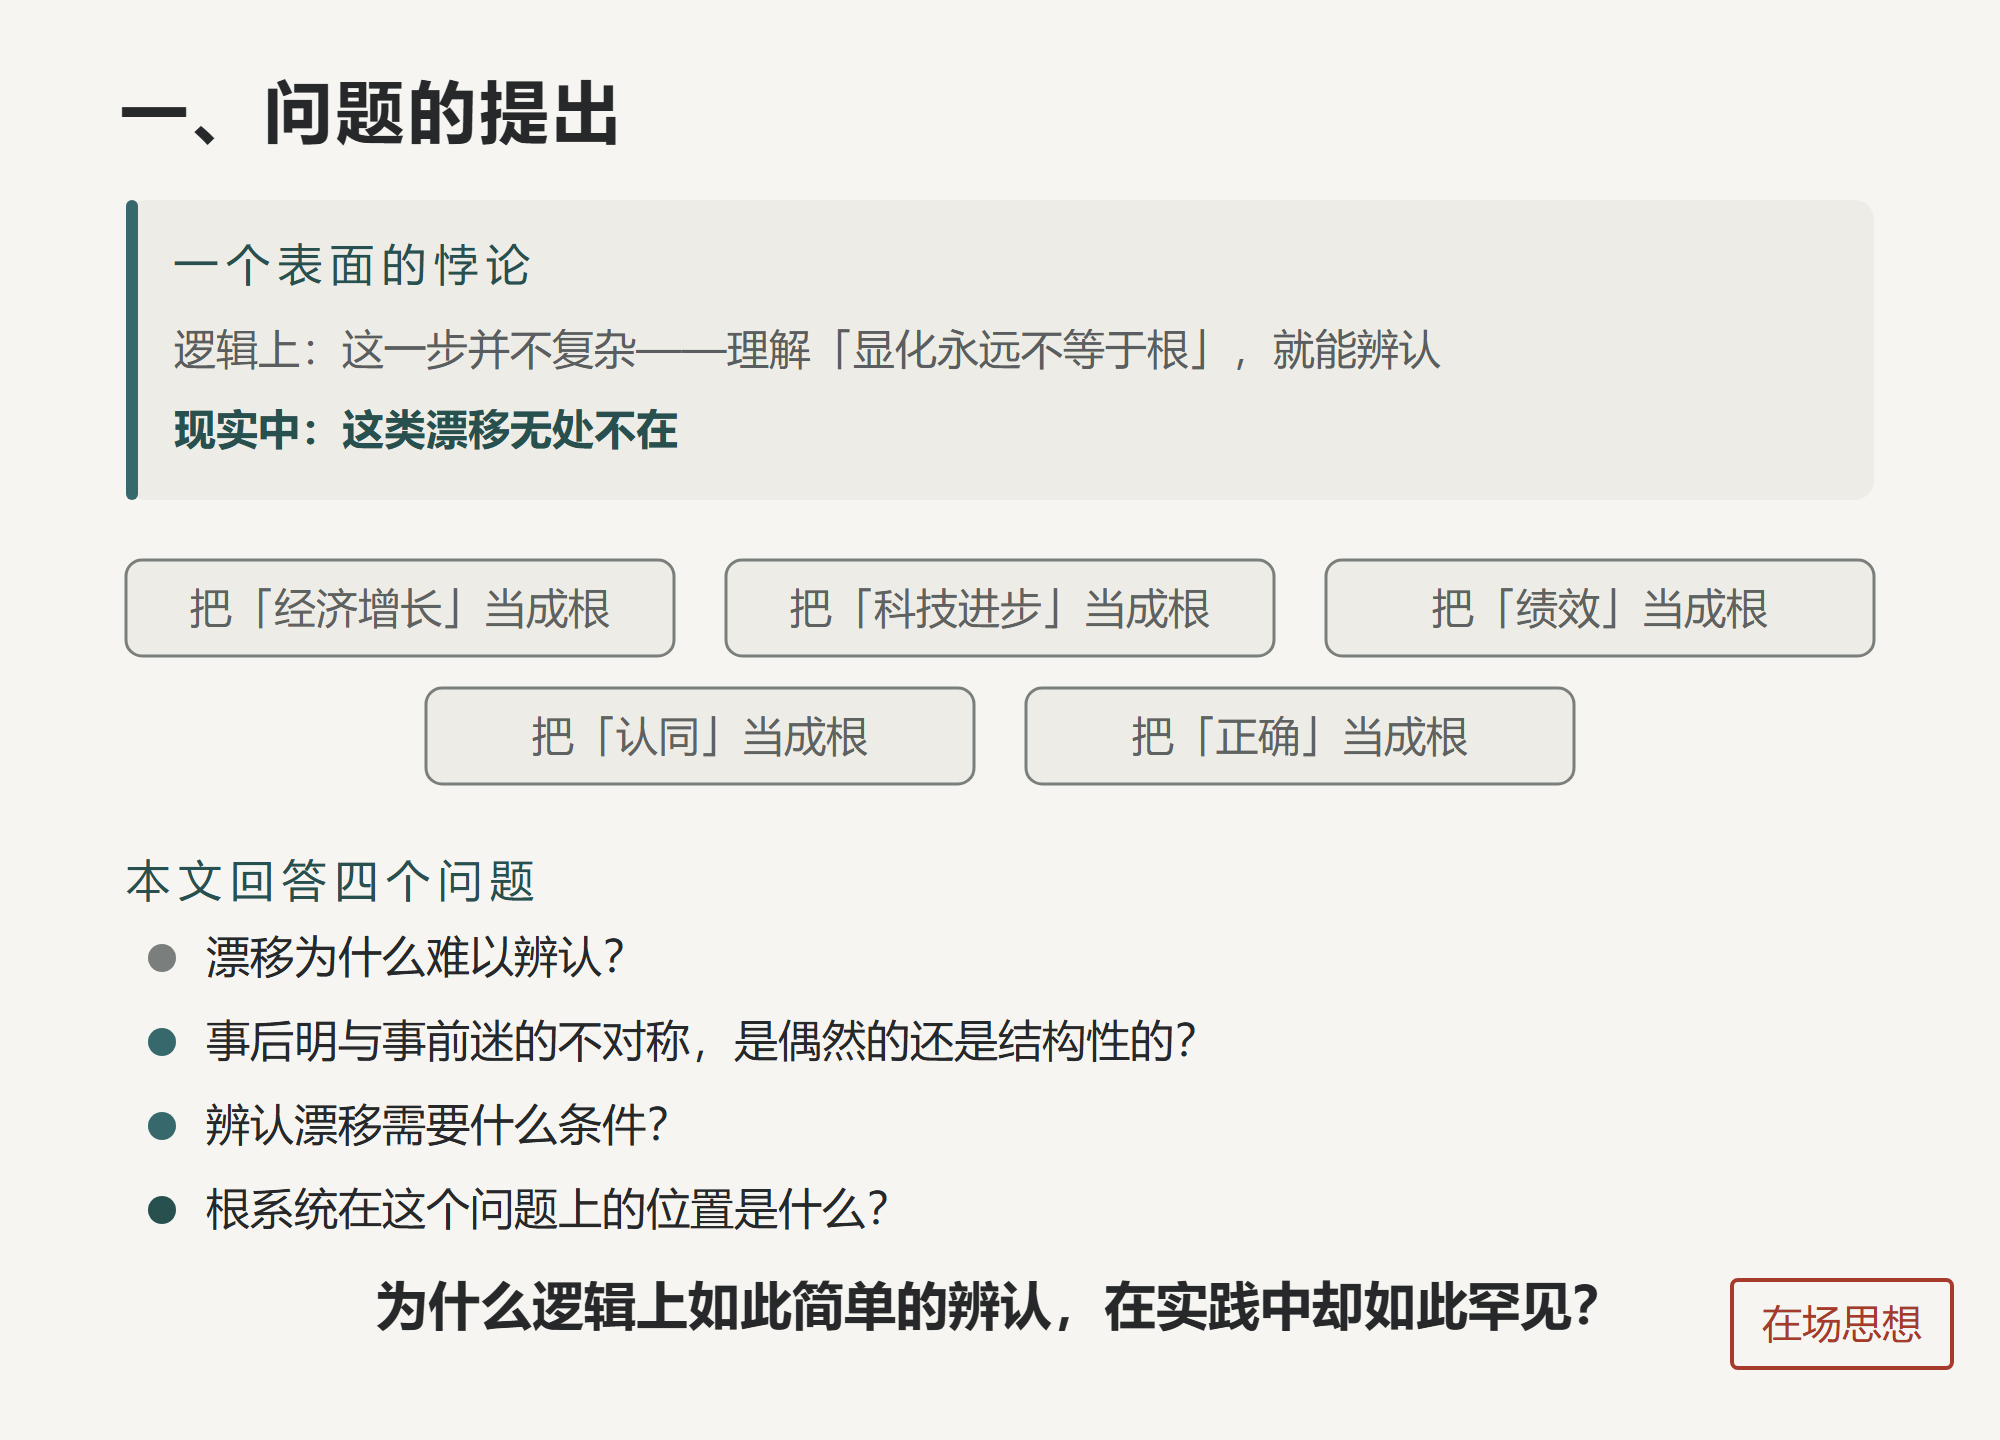
Task: Click the bullet beside 辨认漂移需要什么条件
Action: (x=162, y=1126)
